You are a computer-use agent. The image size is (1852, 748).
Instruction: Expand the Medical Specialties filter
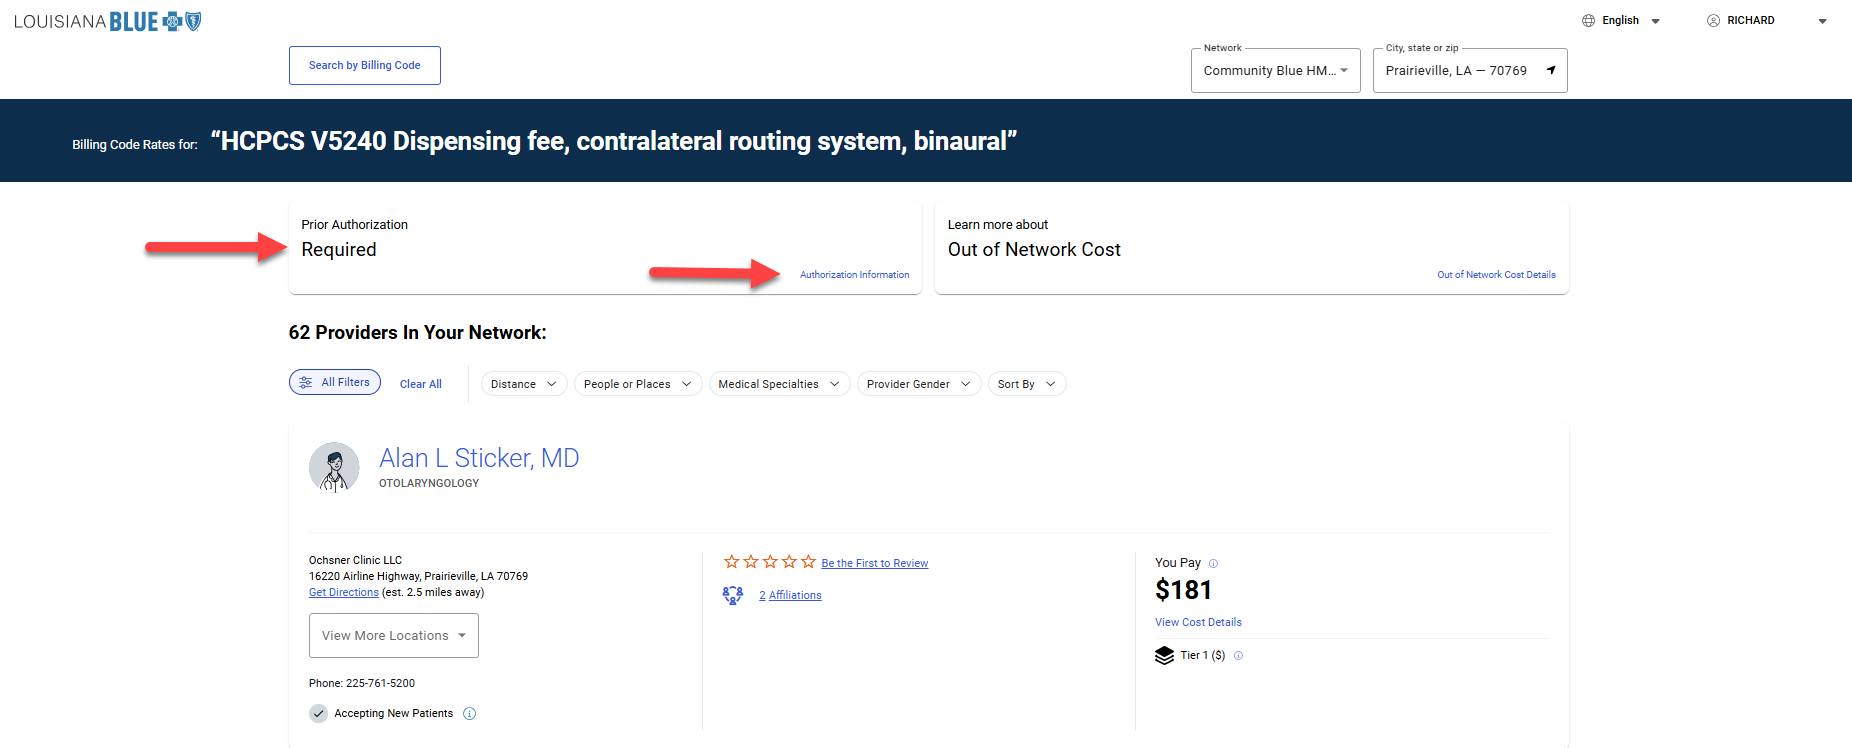779,384
